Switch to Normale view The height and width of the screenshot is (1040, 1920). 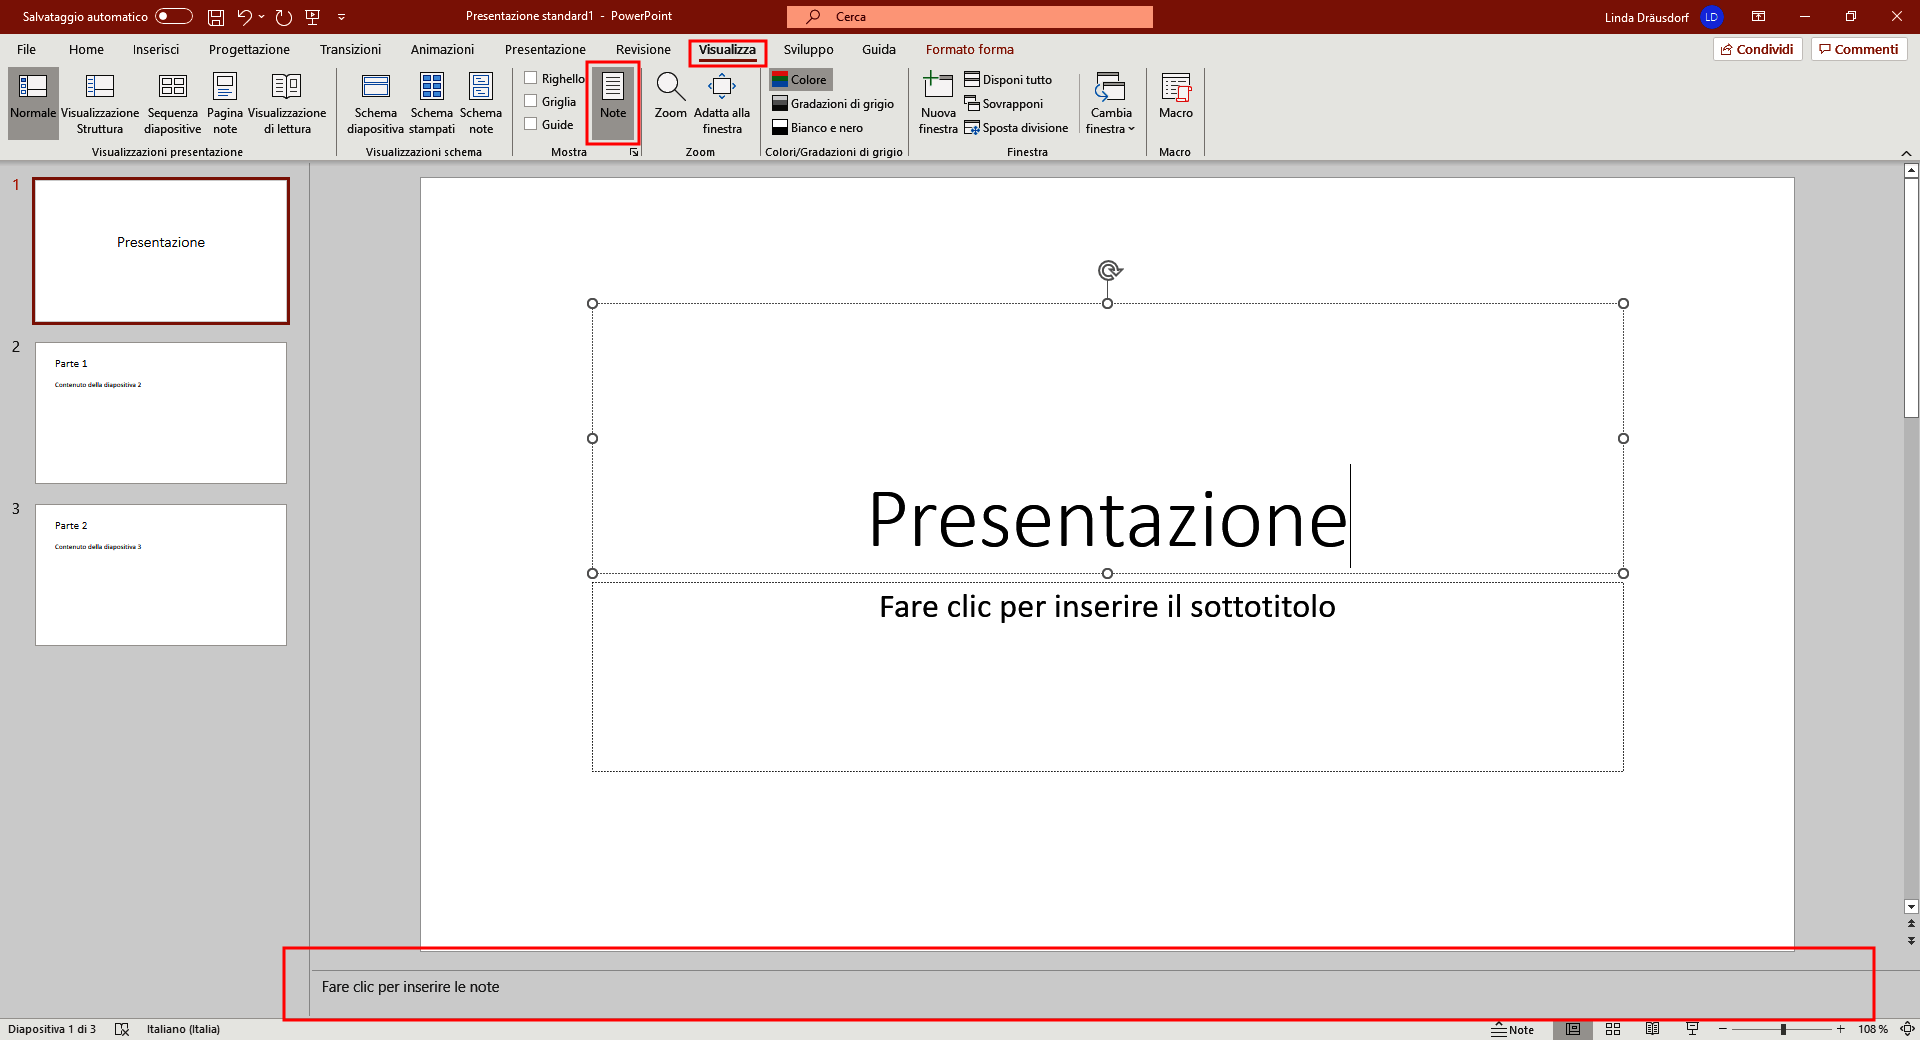click(x=31, y=103)
